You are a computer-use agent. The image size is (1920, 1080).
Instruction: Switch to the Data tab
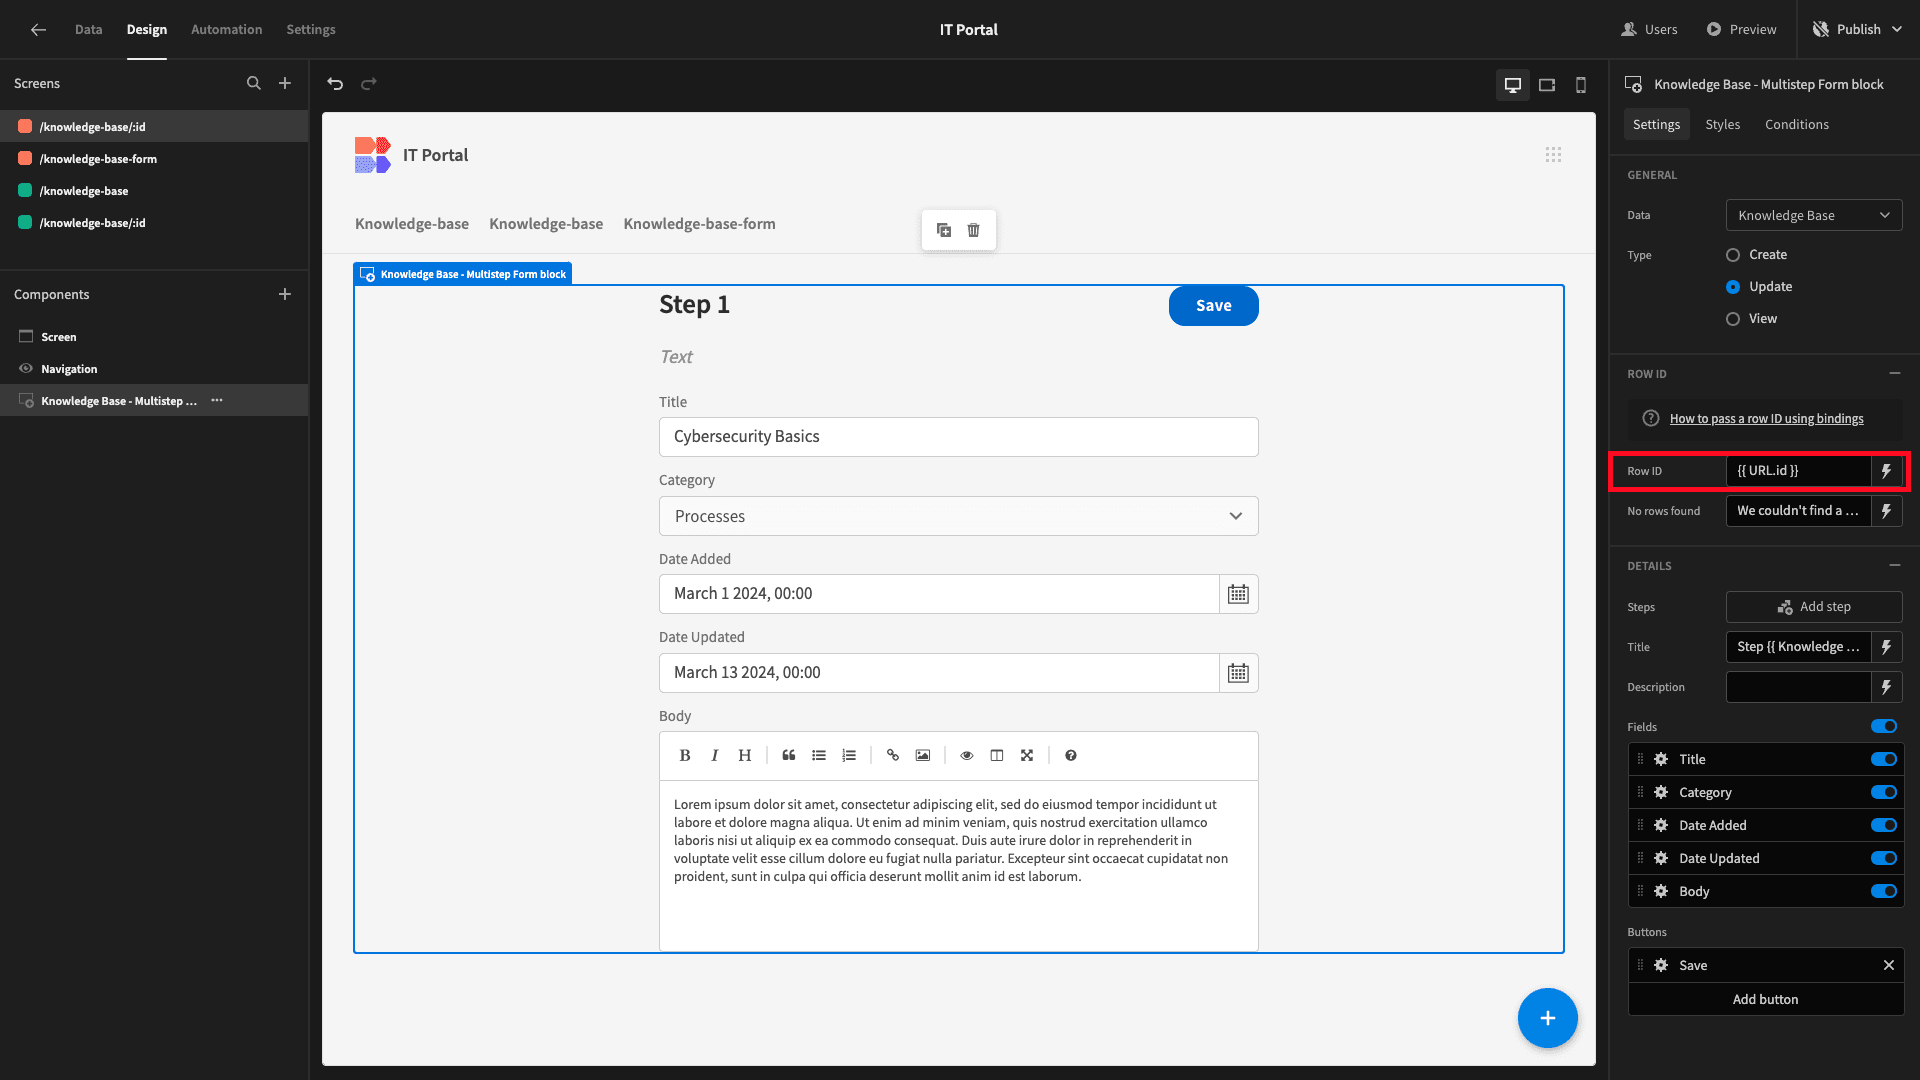[x=88, y=30]
